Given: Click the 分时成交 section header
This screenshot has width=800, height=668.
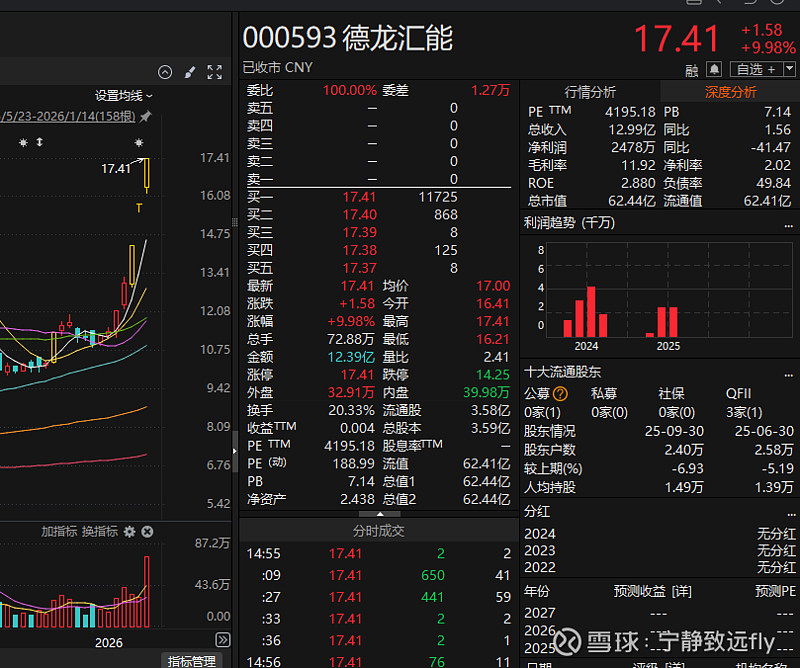Looking at the screenshot, I should click(x=379, y=531).
